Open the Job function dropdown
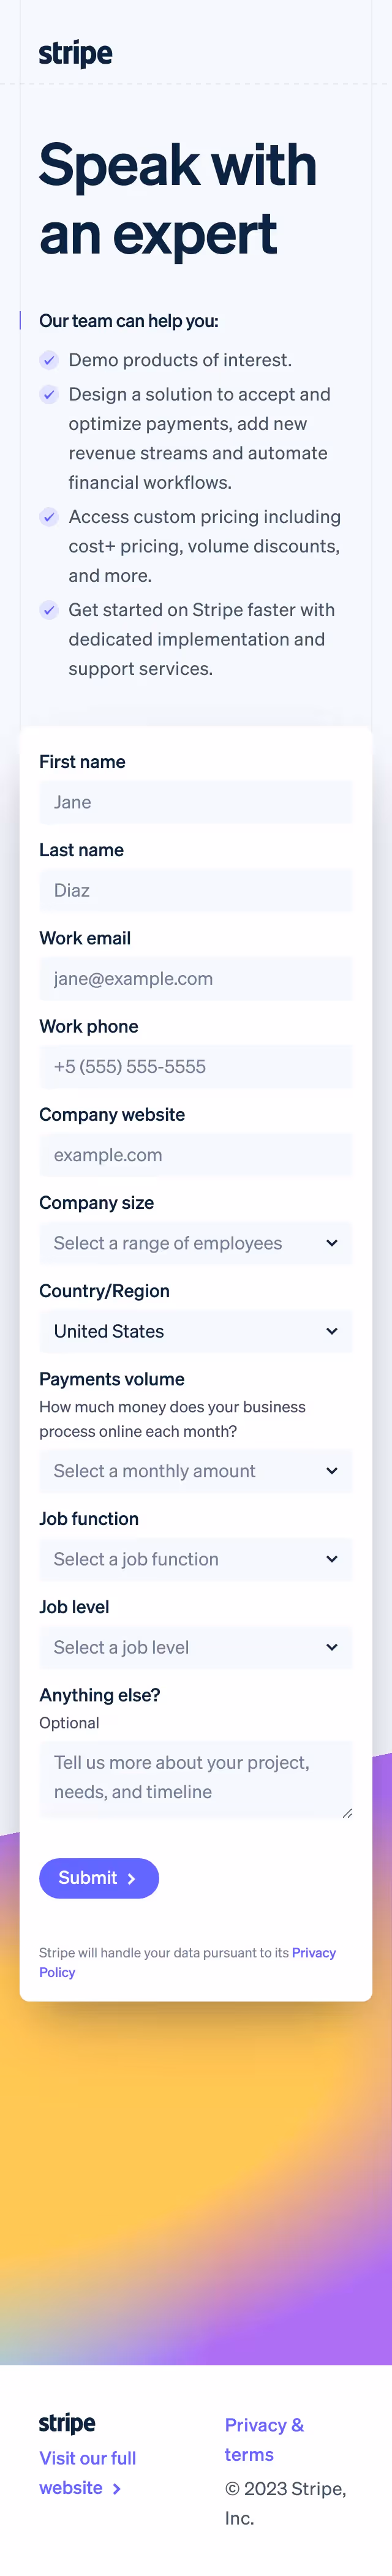 (196, 1559)
